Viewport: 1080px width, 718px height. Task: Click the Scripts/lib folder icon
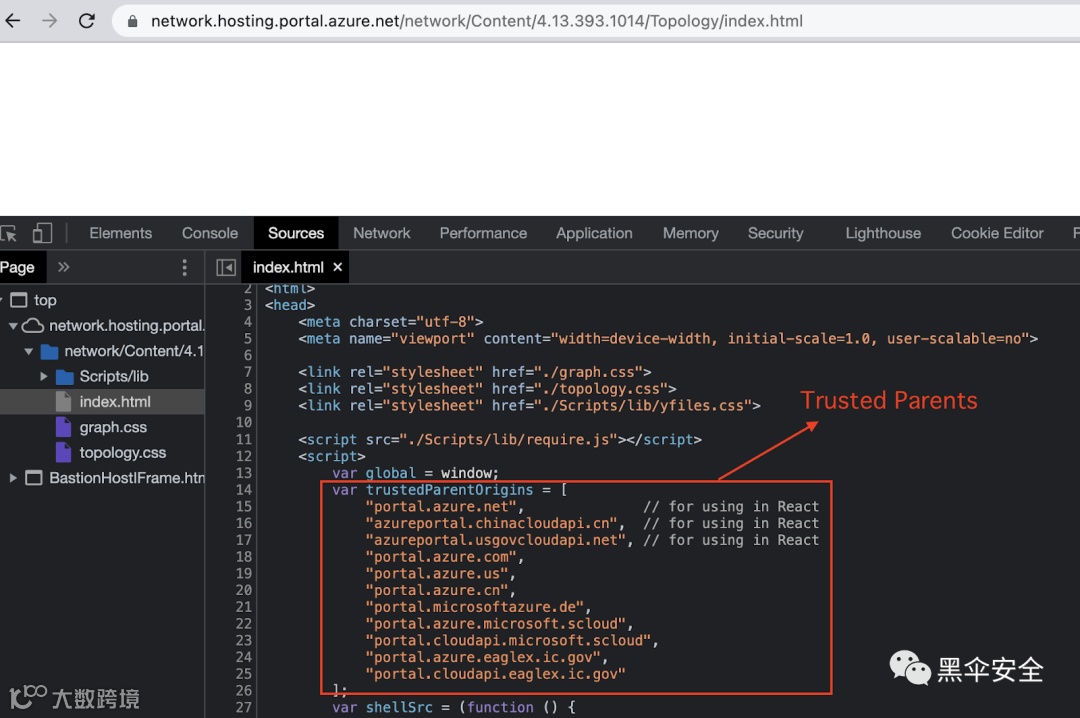coord(65,377)
